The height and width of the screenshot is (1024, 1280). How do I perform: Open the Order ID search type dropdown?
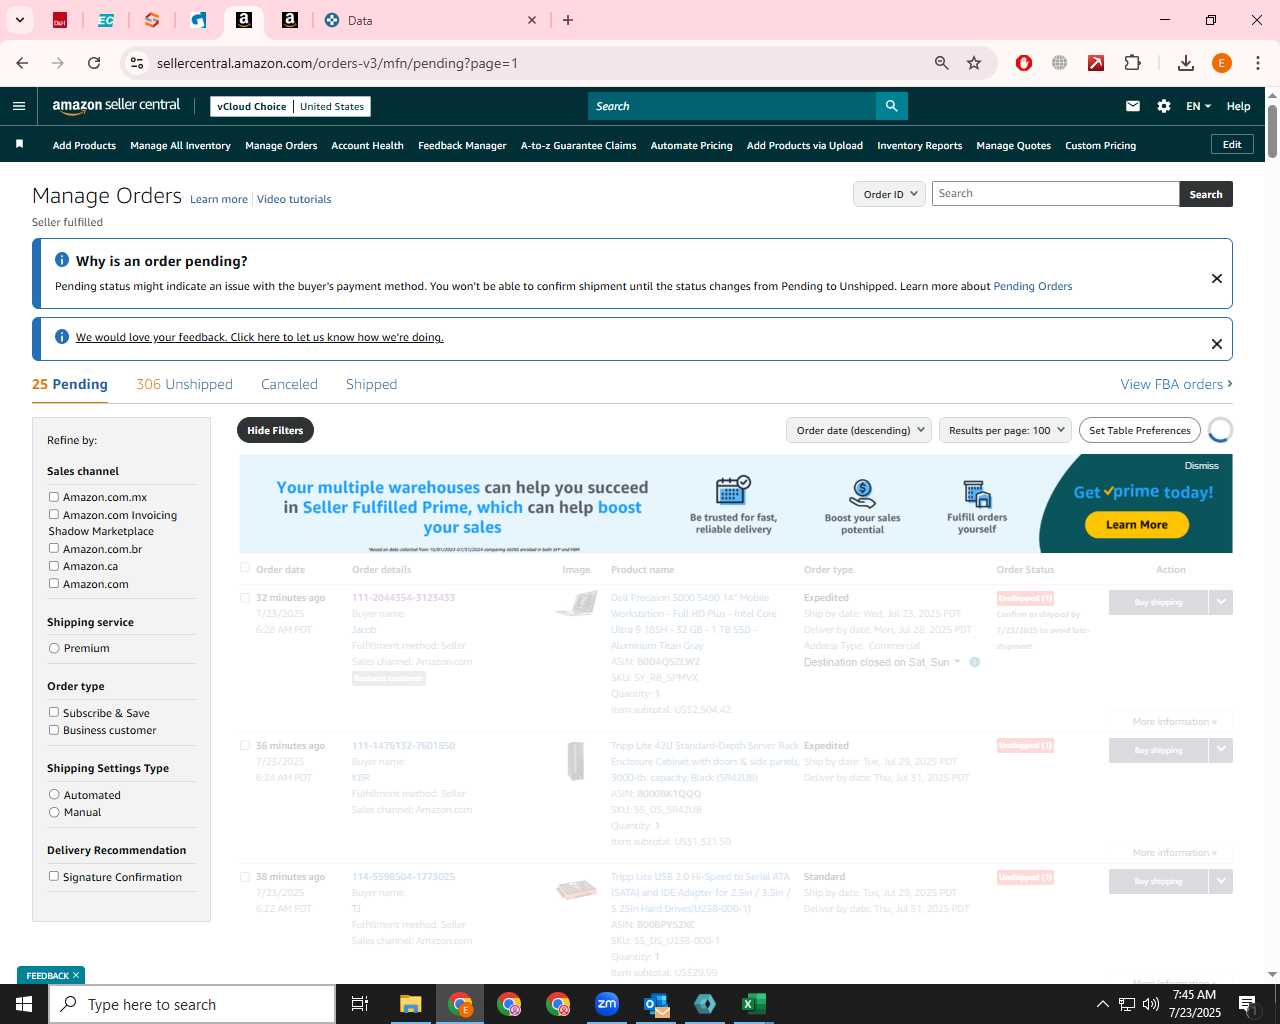889,194
